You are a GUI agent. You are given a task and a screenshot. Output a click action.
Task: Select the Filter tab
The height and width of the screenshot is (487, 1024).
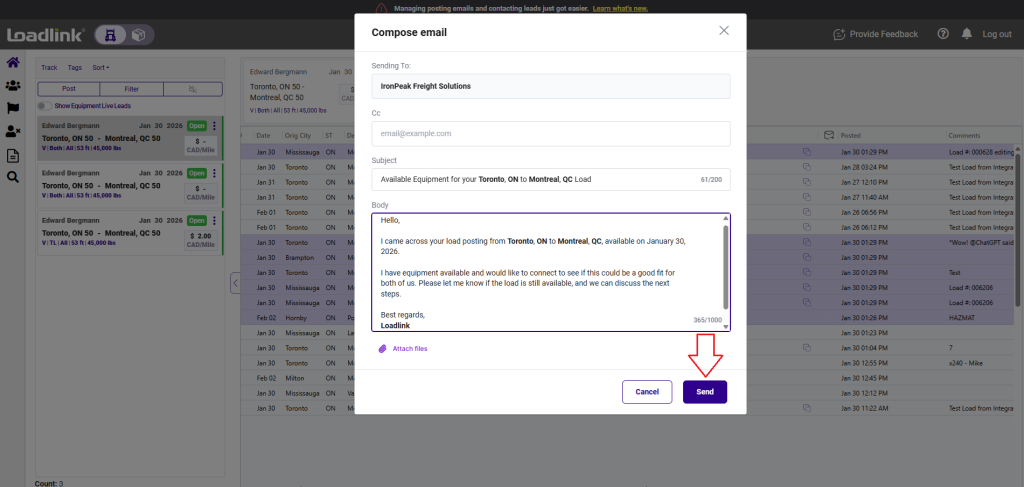pyautogui.click(x=132, y=89)
